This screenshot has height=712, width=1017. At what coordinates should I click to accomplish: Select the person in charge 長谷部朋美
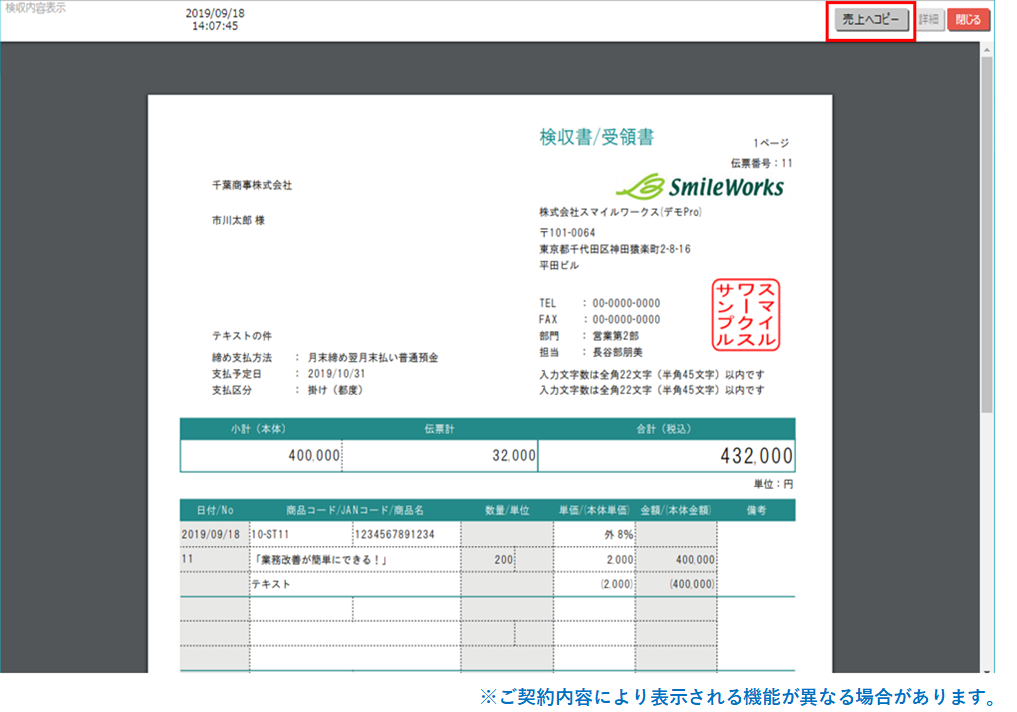[x=617, y=352]
